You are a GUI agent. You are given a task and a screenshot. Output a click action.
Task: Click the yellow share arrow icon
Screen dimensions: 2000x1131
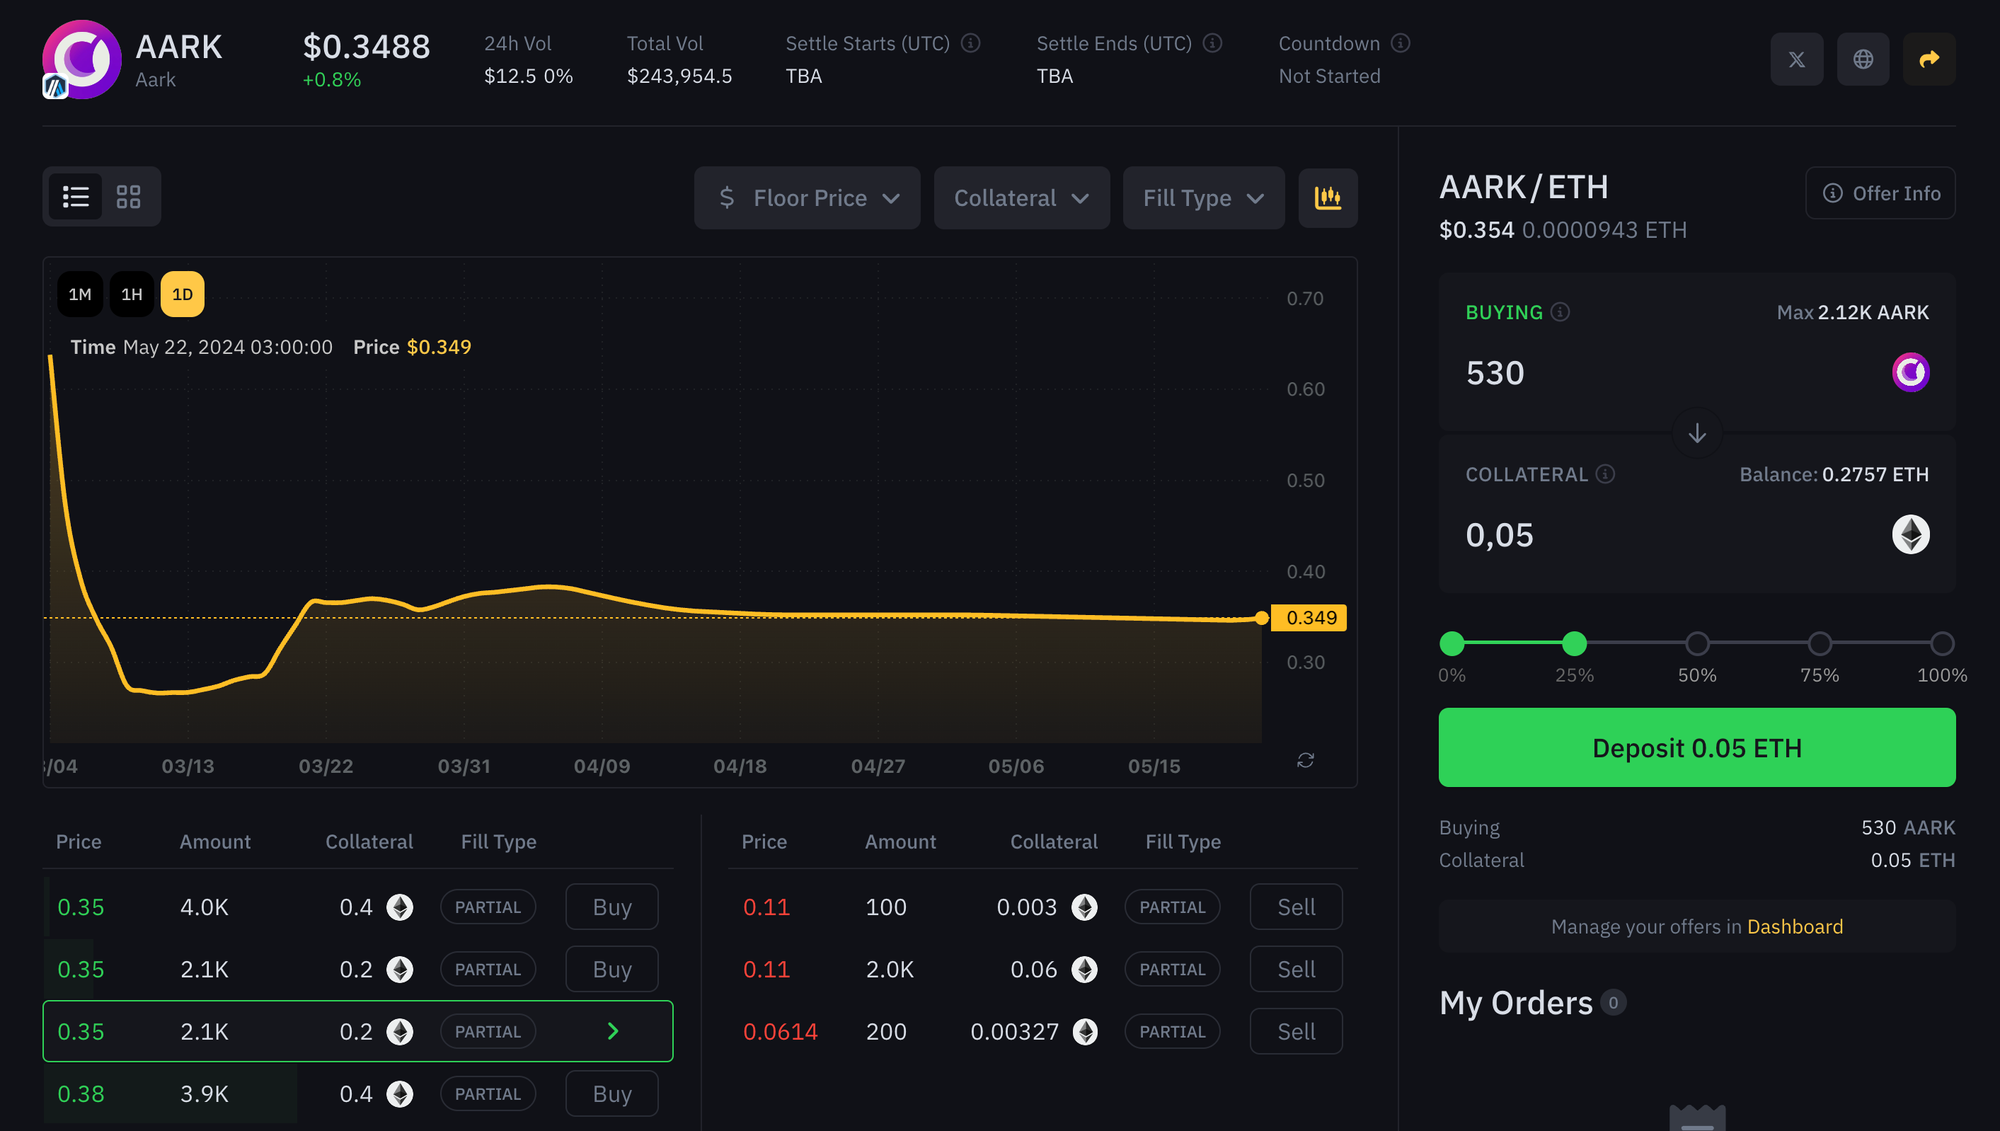[x=1928, y=59]
